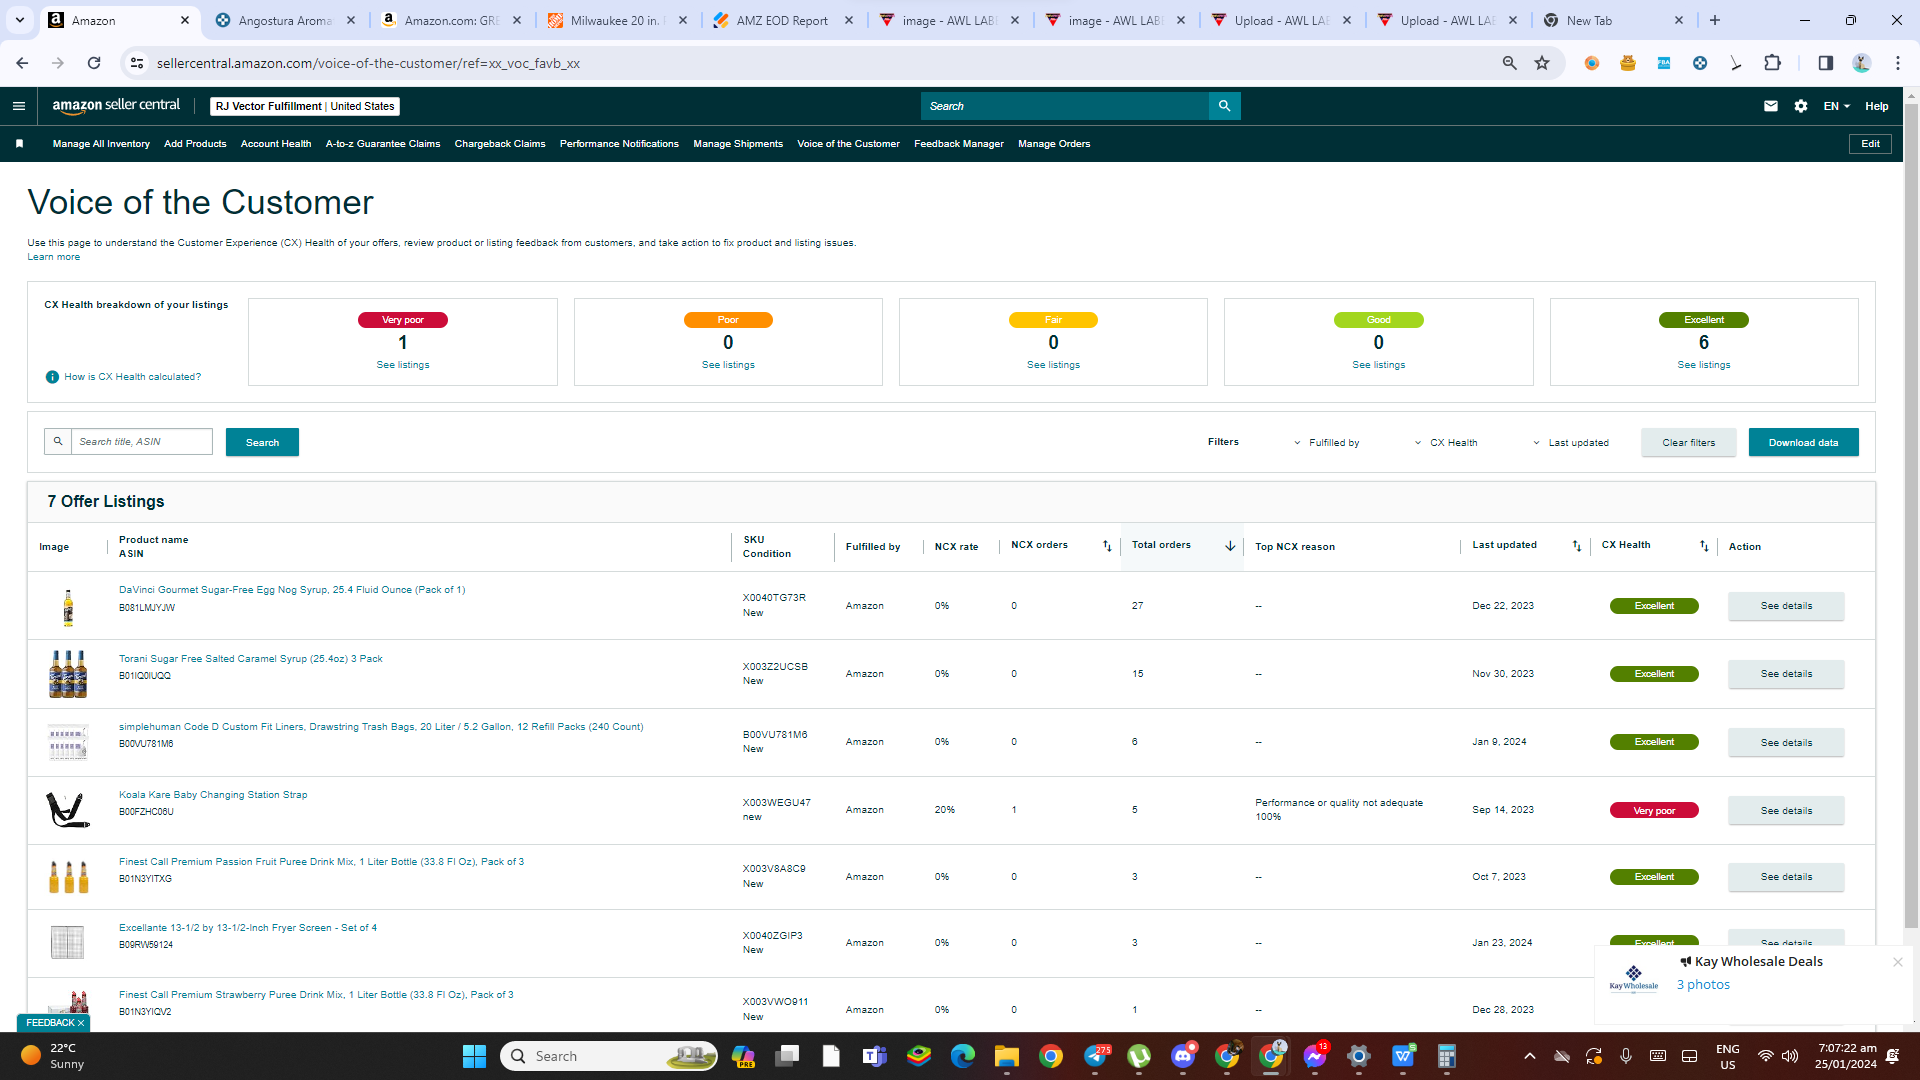Image resolution: width=1920 pixels, height=1080 pixels.
Task: Open Microsoft Teams from the taskbar
Action: tap(874, 1056)
